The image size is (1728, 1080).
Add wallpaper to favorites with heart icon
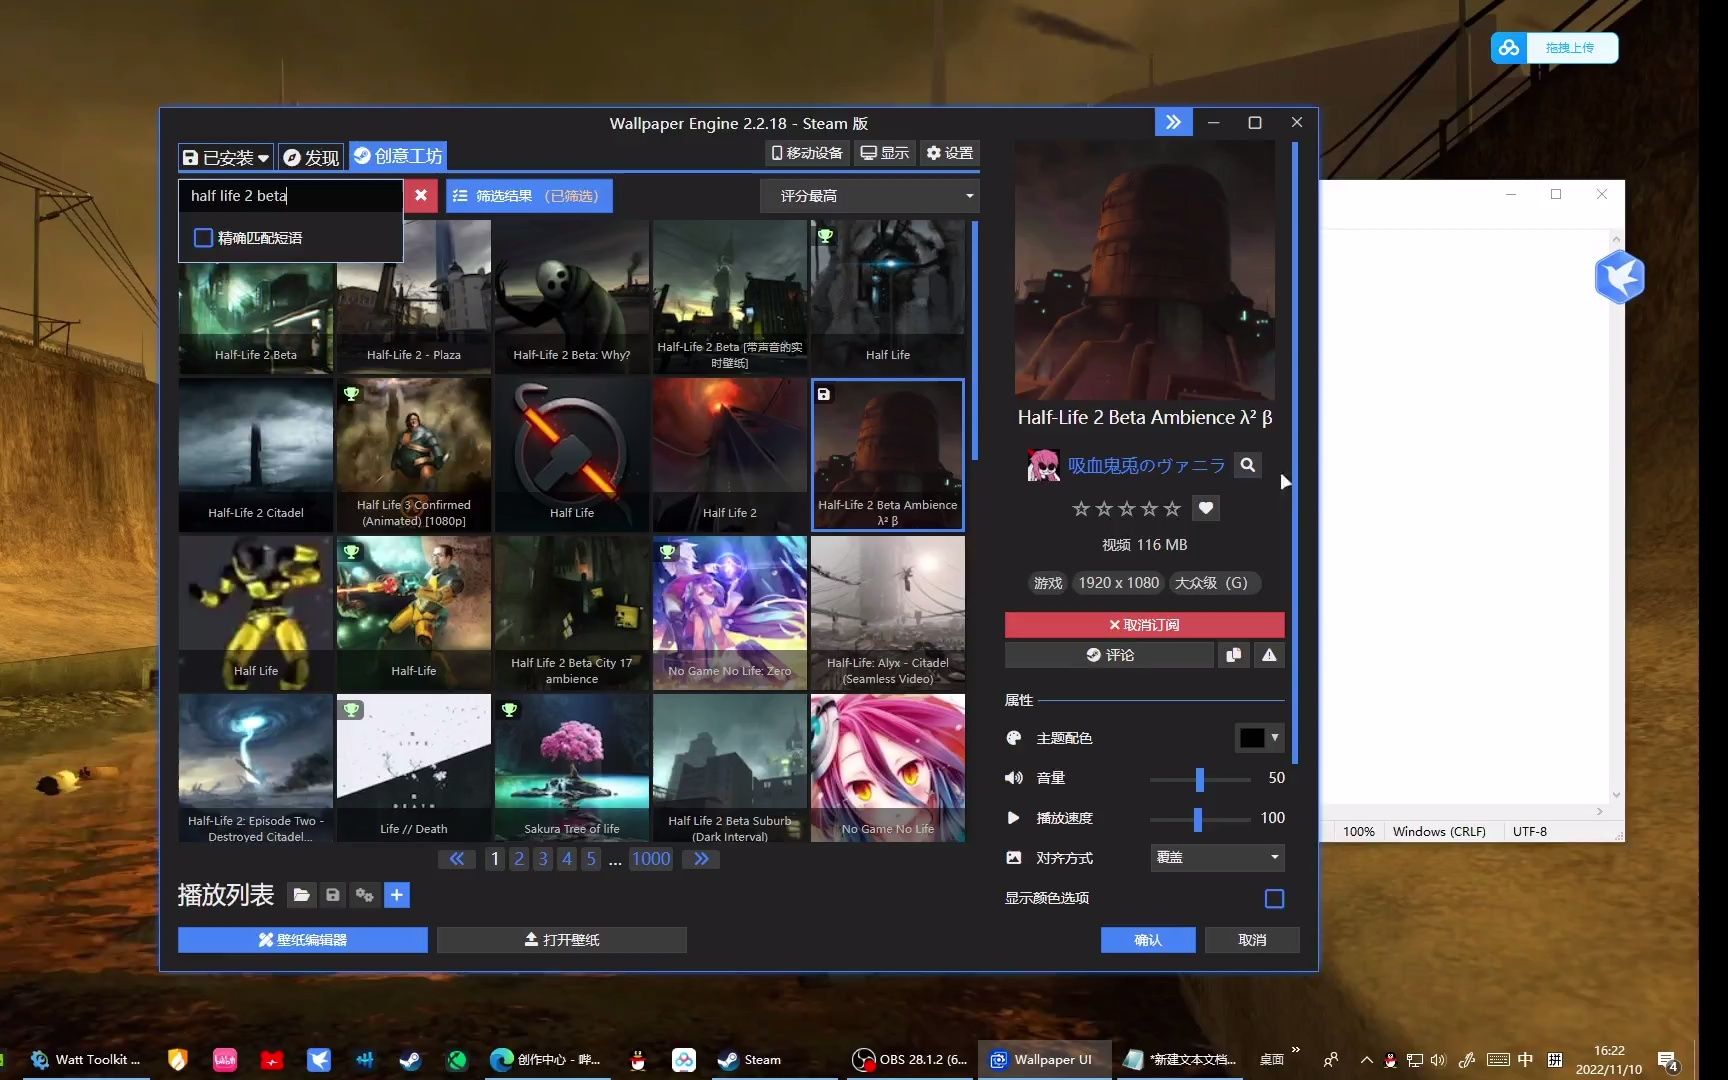(1206, 508)
